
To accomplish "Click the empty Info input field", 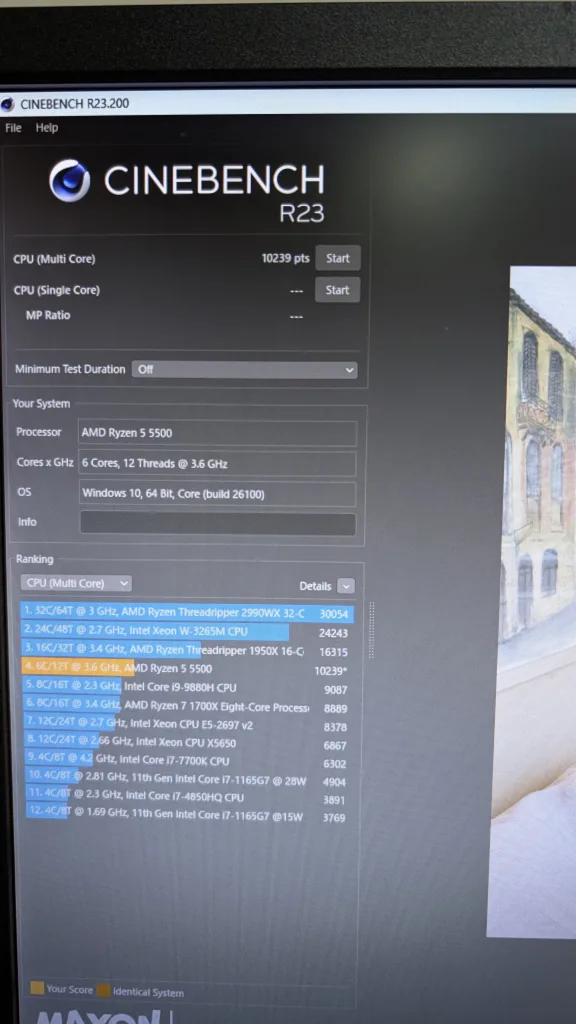I will pos(217,524).
